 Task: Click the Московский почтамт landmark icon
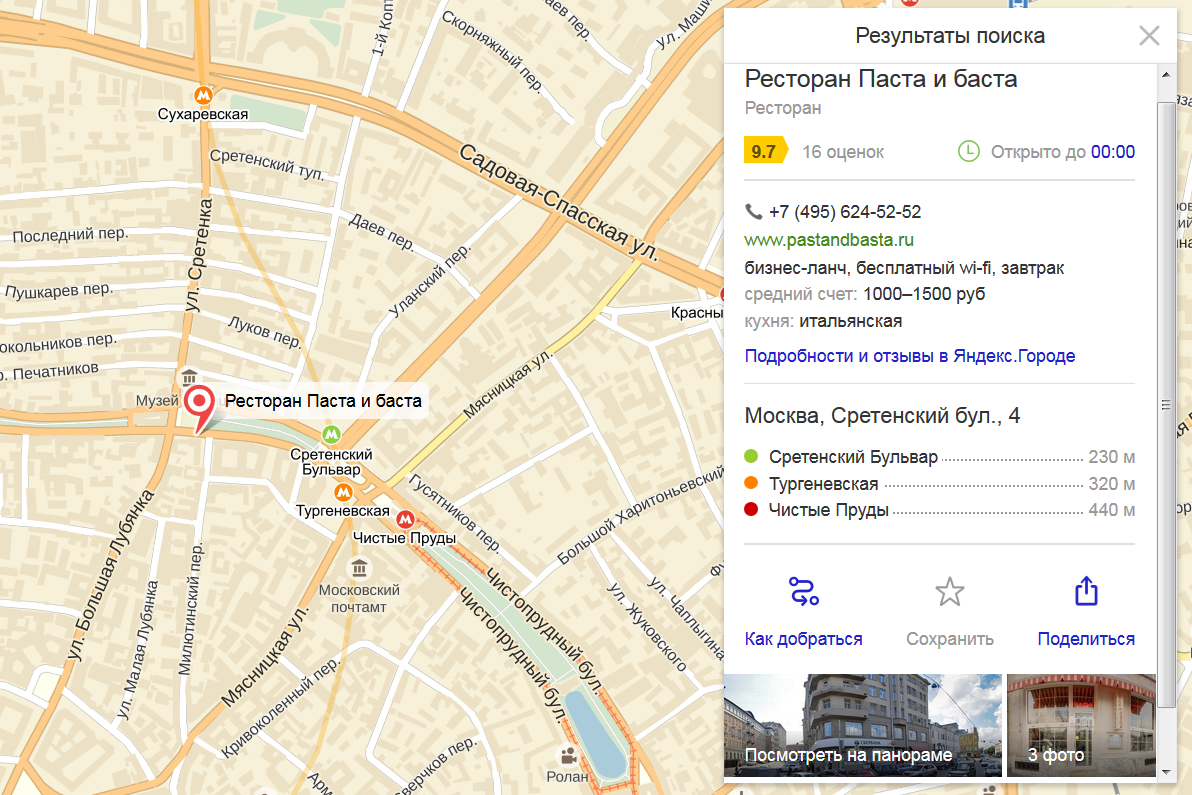pos(359,569)
